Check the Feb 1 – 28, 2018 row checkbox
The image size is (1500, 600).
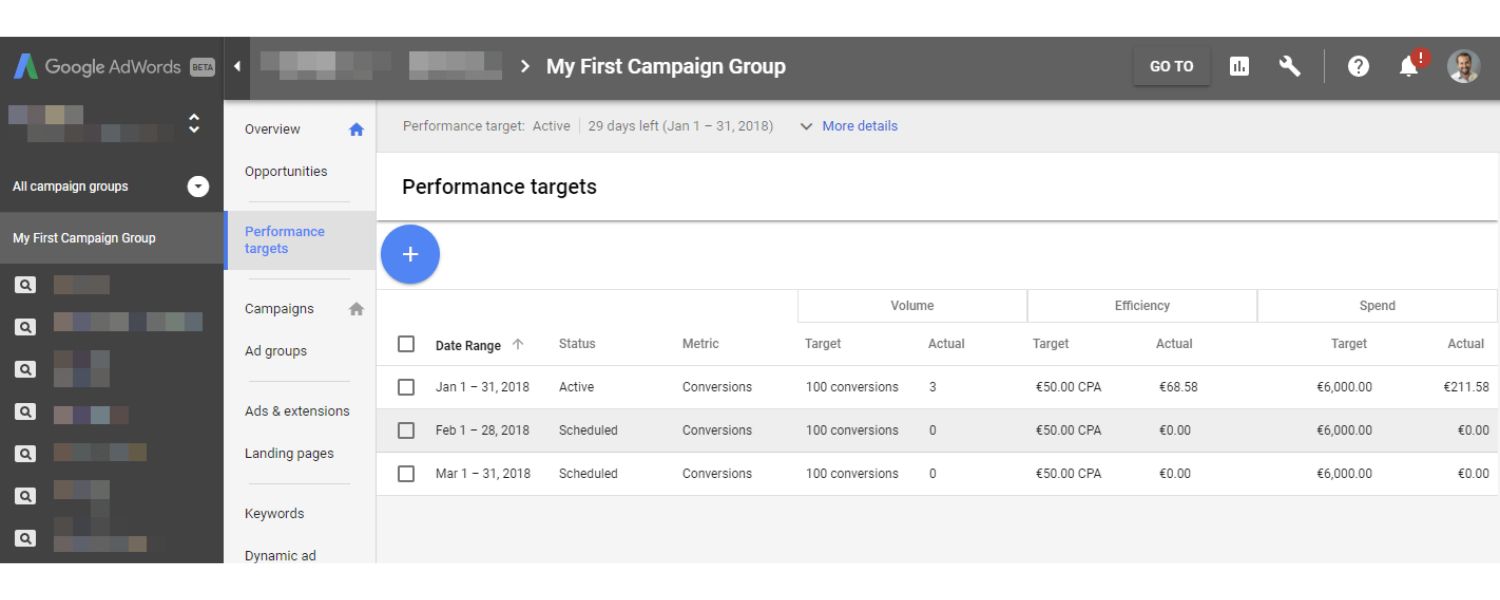point(406,430)
